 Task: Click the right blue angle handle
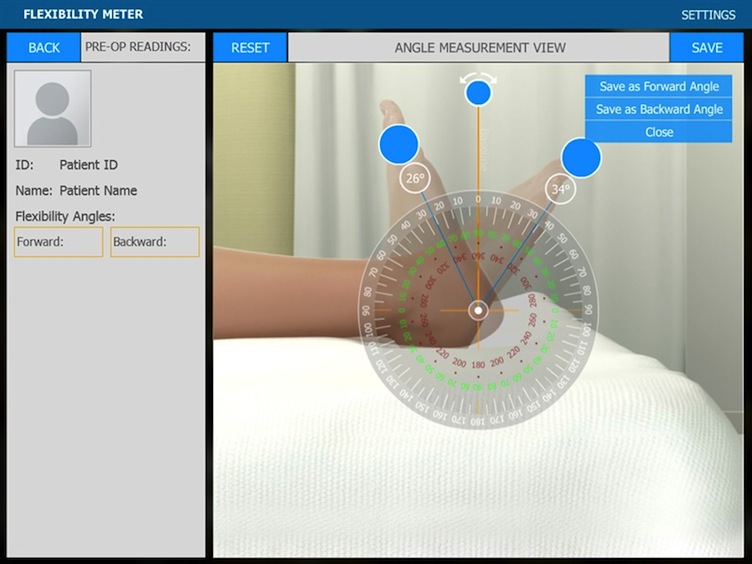pyautogui.click(x=581, y=158)
